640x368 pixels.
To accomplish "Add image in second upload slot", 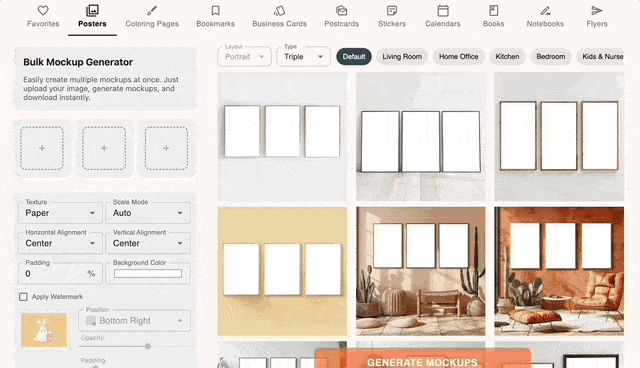I will point(104,148).
